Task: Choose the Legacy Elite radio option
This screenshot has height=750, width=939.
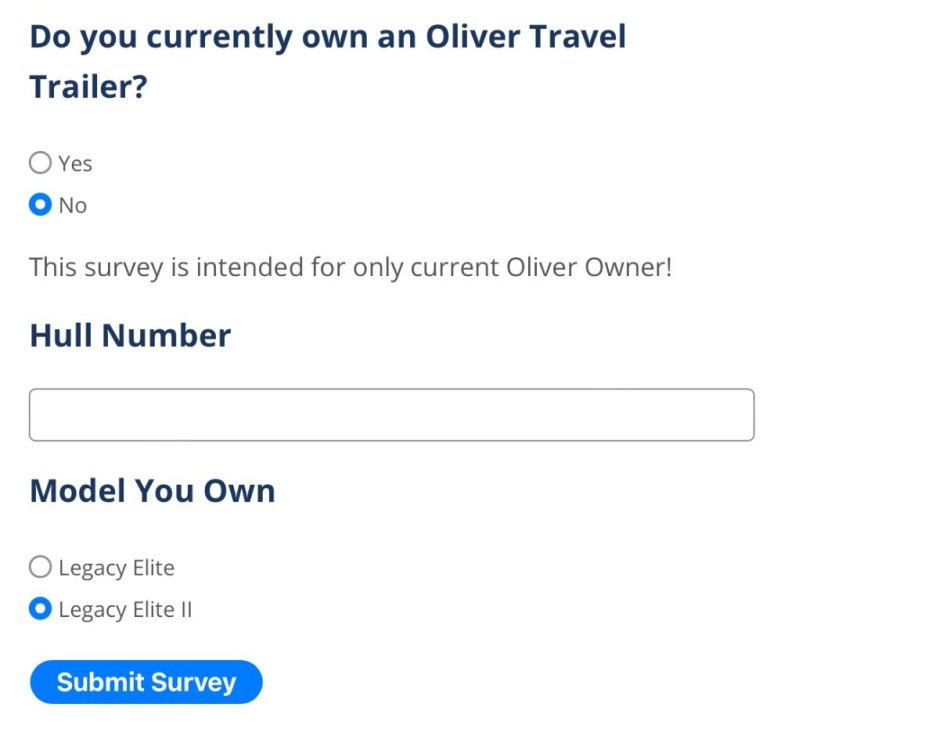Action: [40, 568]
